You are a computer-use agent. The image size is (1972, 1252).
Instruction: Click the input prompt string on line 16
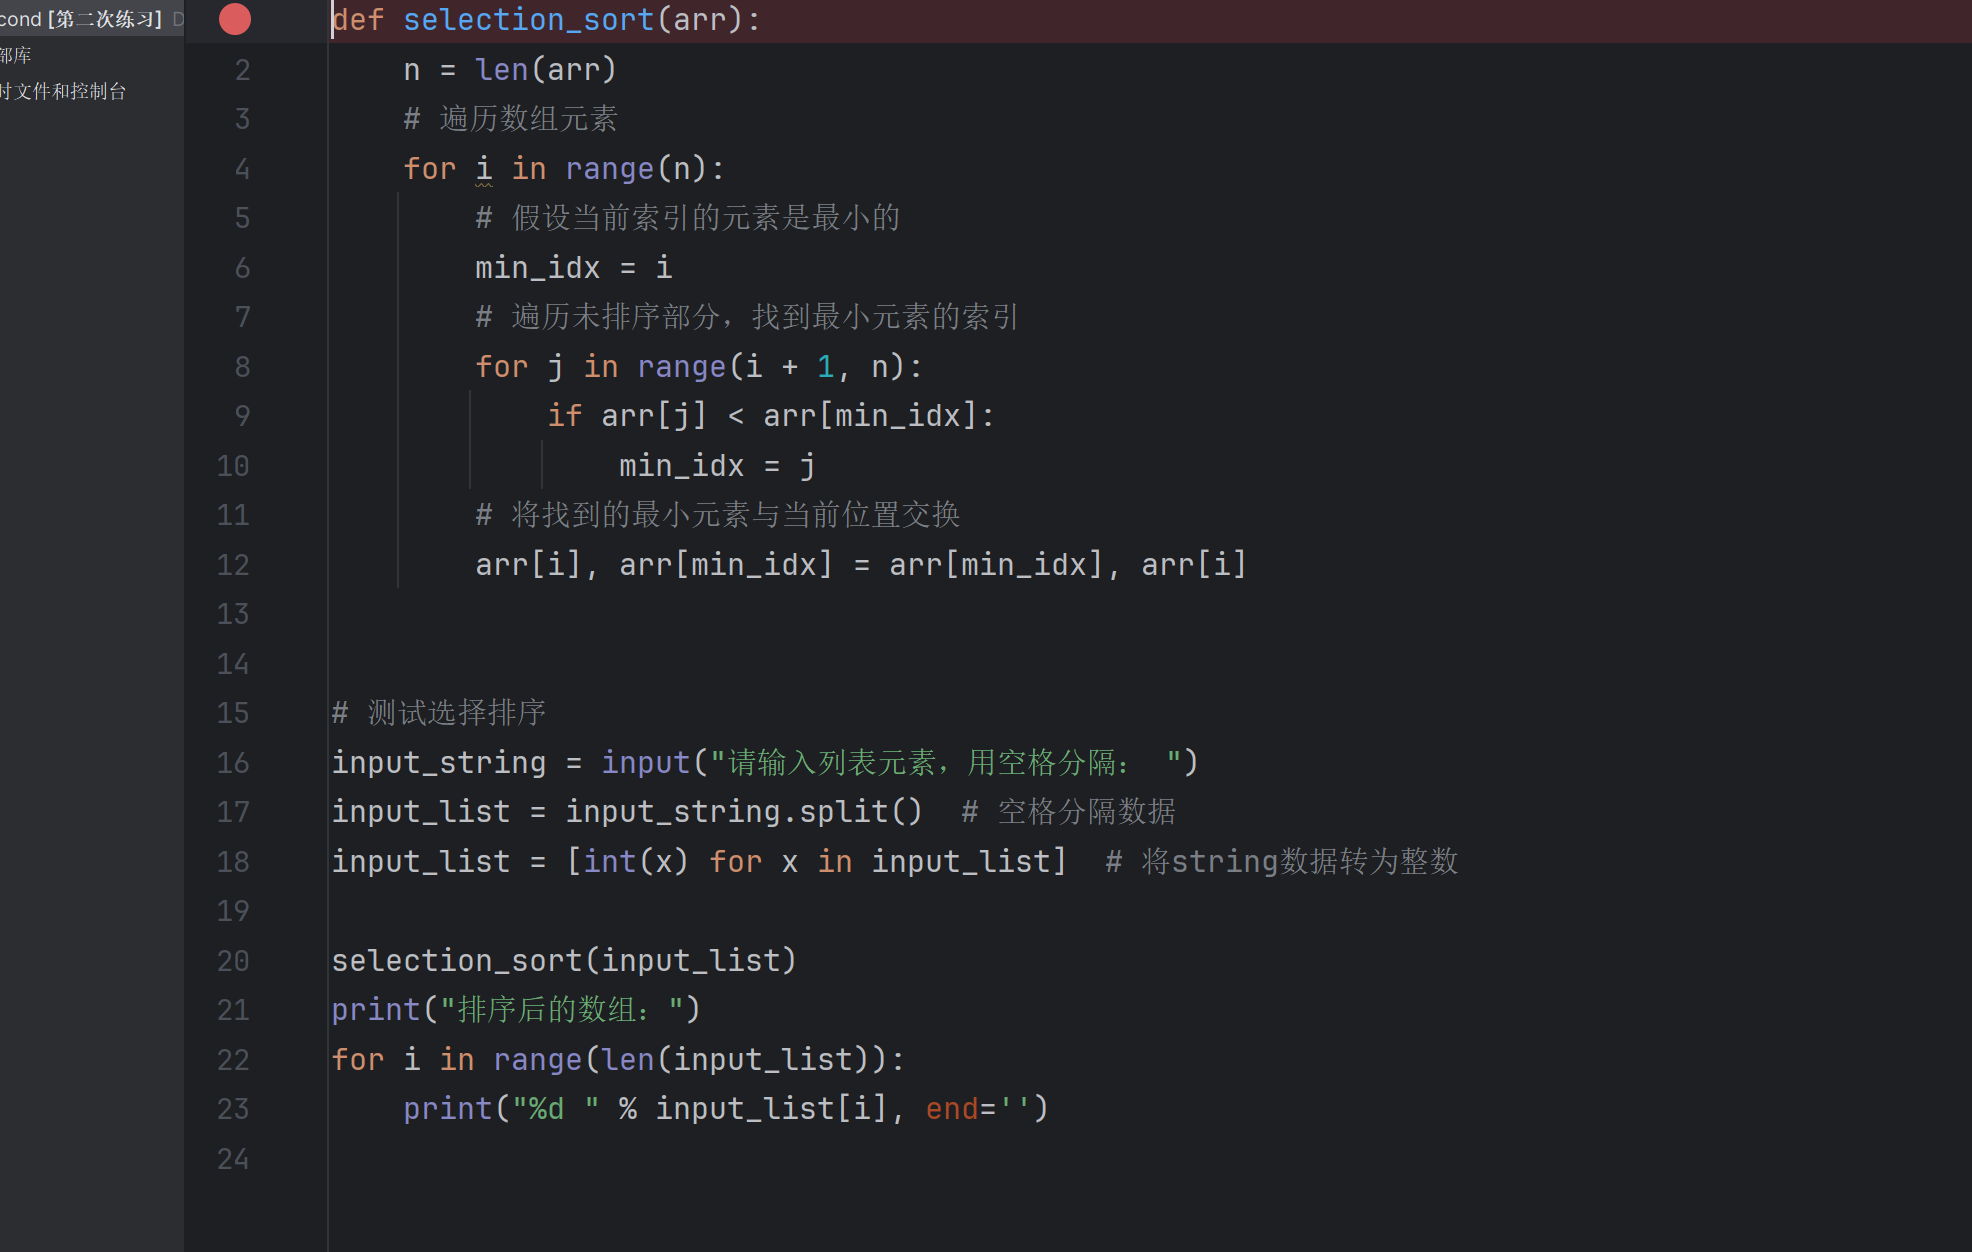tap(945, 763)
